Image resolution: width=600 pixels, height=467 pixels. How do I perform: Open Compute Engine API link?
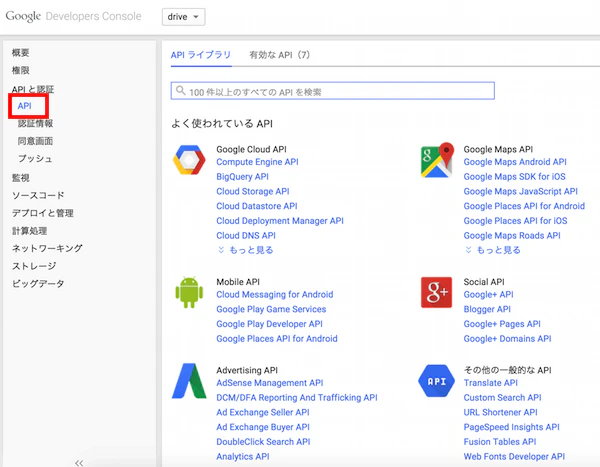257,162
